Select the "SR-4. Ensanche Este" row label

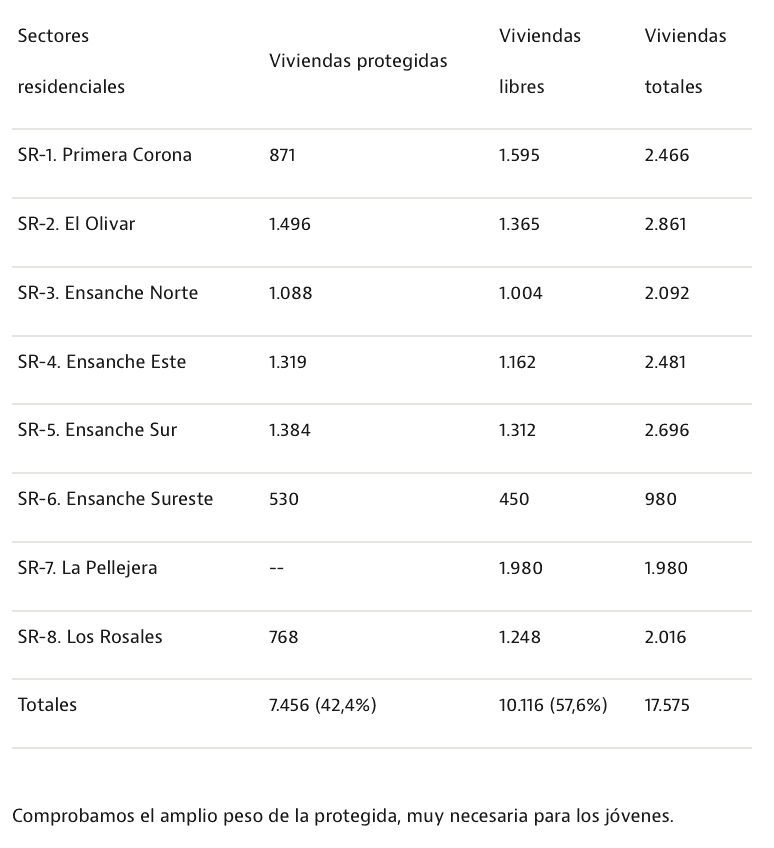click(102, 362)
